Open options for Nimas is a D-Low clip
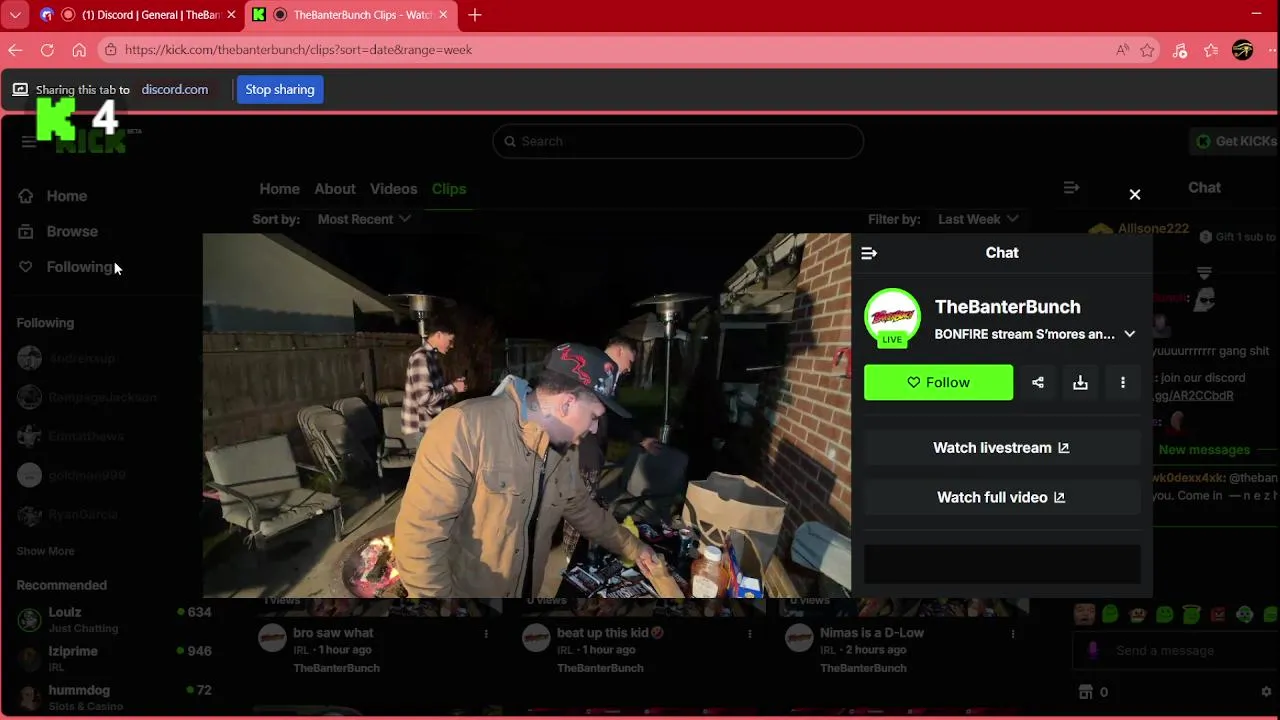Image resolution: width=1280 pixels, height=720 pixels. (1013, 634)
